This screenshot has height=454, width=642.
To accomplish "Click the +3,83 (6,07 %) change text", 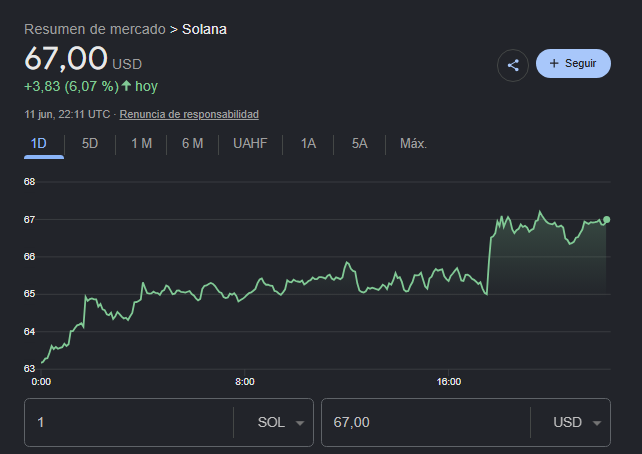I will point(72,86).
